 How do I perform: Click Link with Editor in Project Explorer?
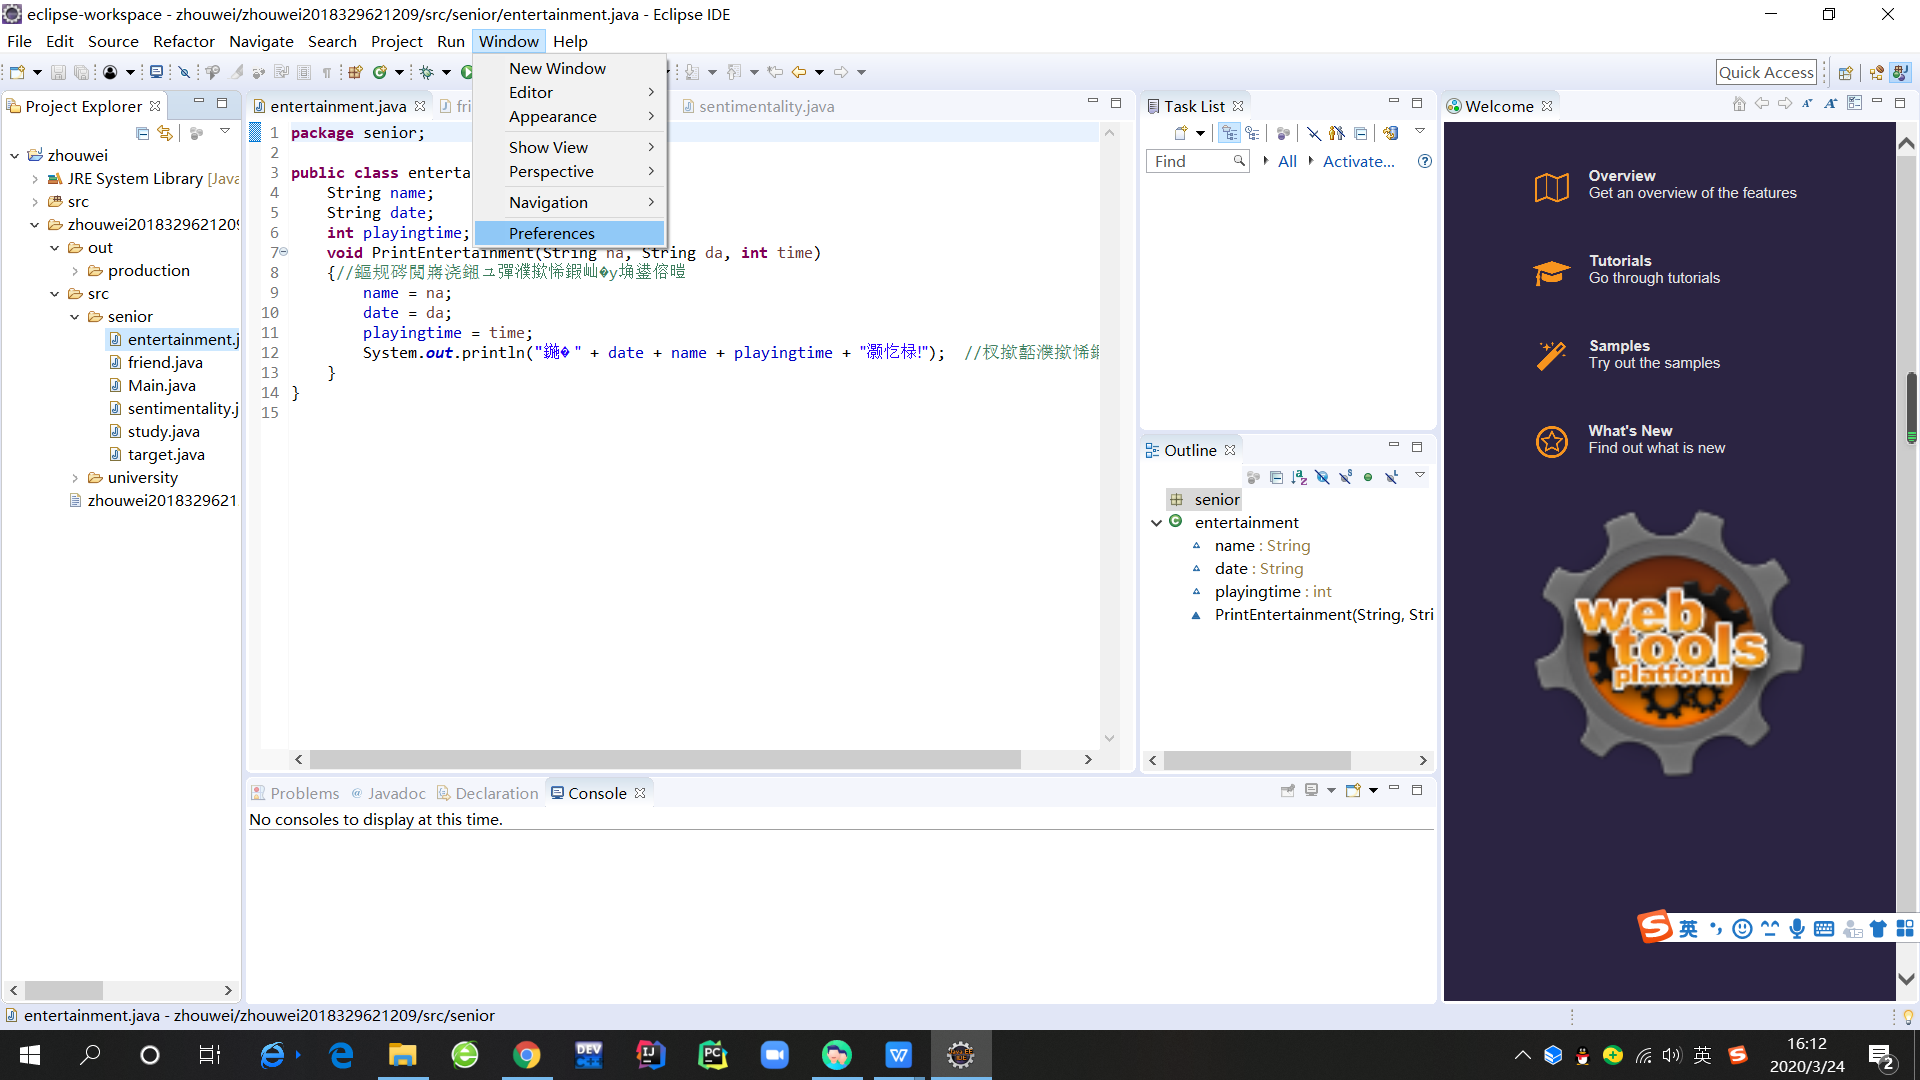(165, 133)
